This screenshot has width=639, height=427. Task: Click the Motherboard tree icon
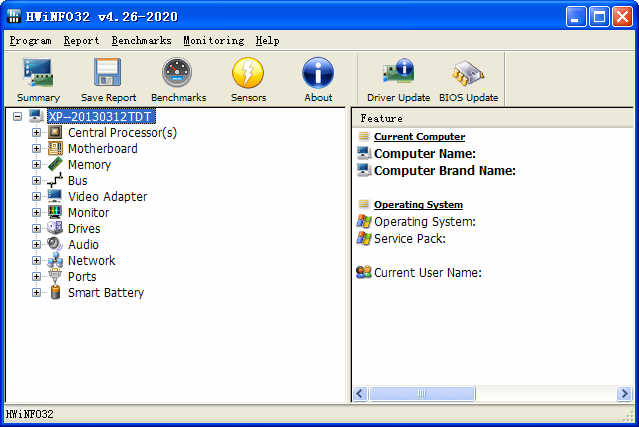pyautogui.click(x=55, y=148)
